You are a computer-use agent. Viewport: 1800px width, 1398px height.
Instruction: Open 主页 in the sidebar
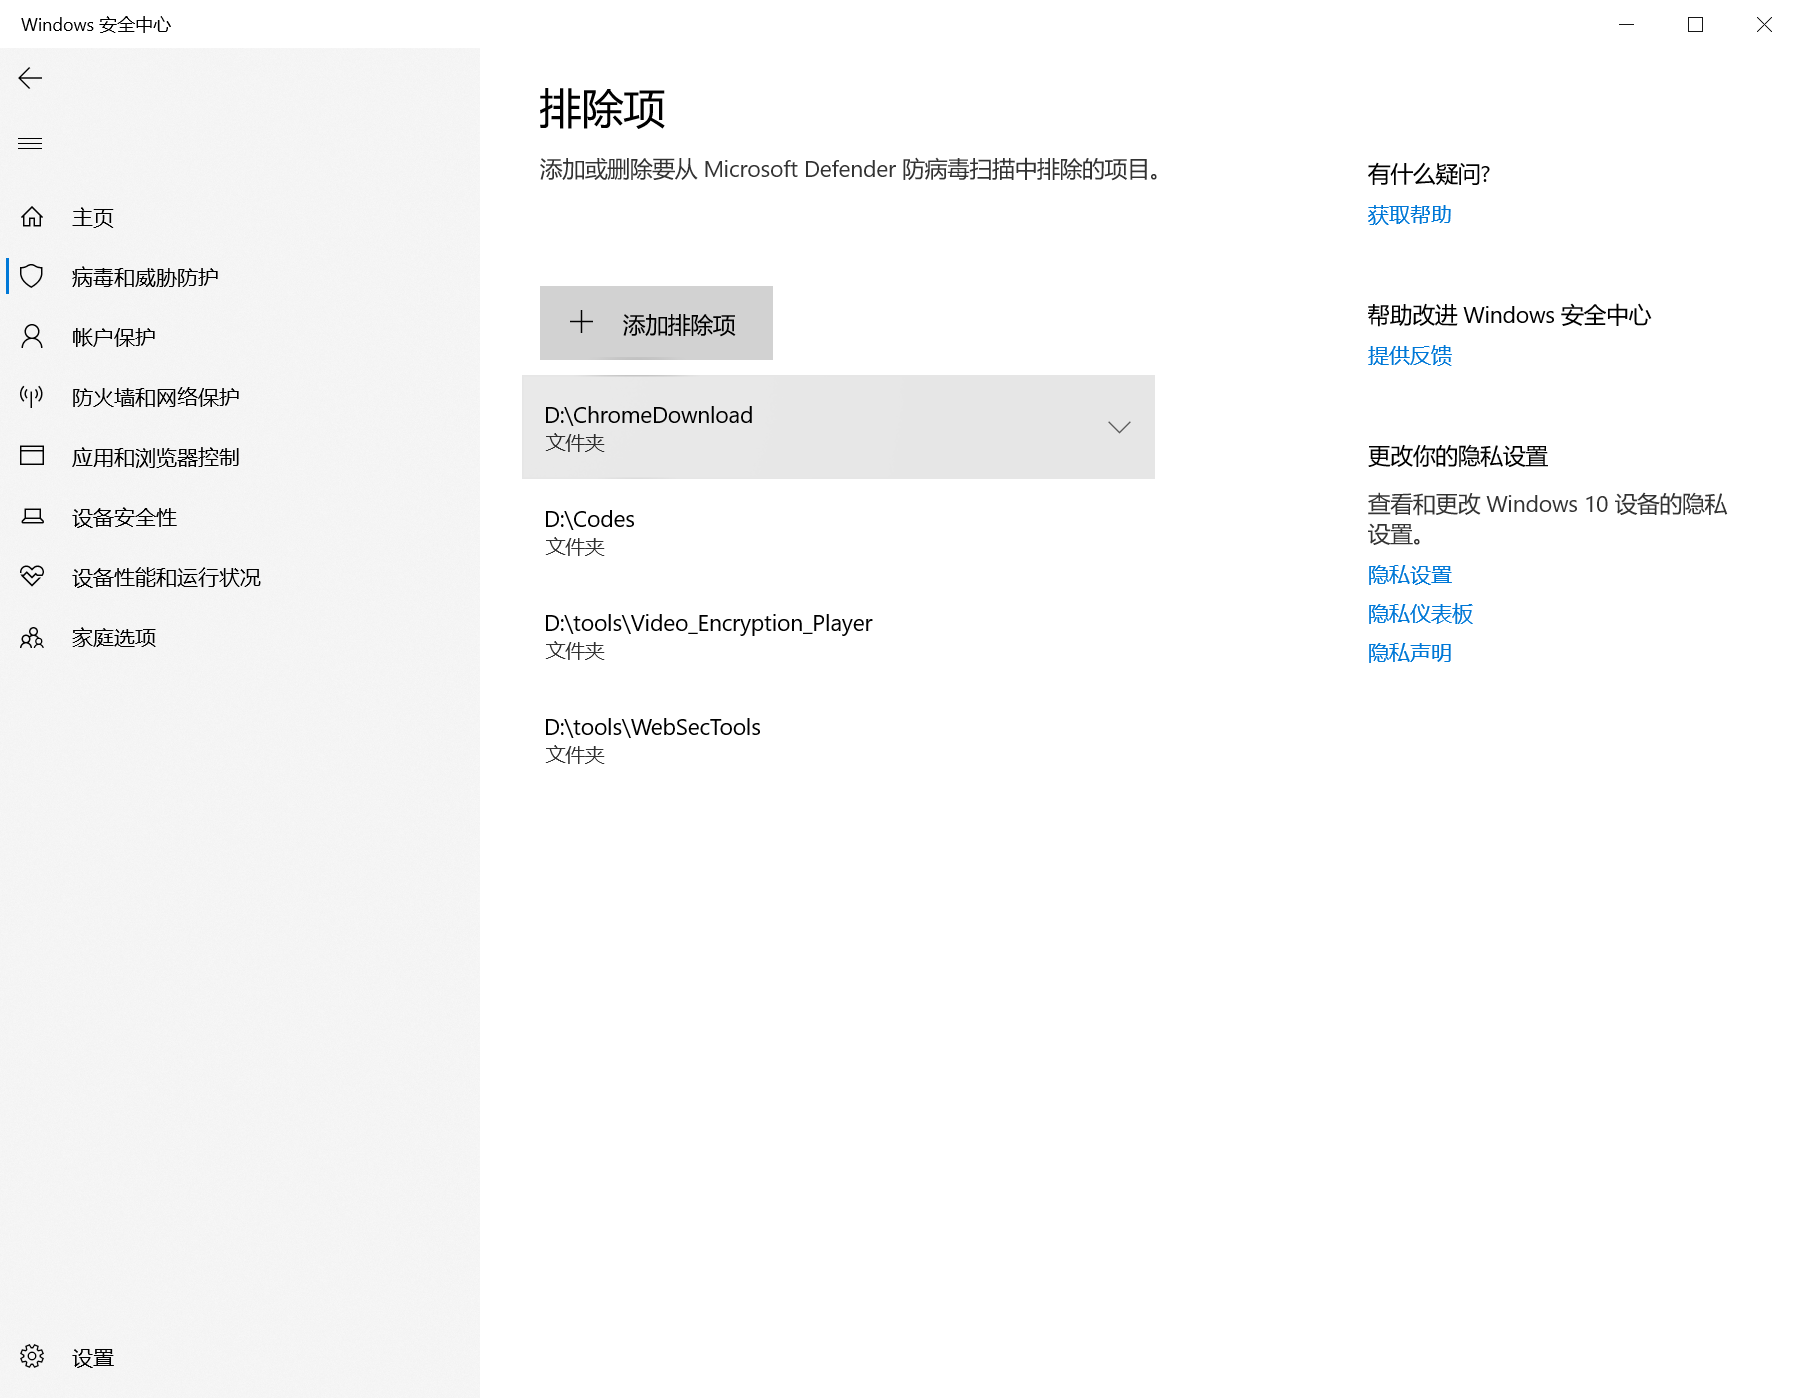[240, 217]
